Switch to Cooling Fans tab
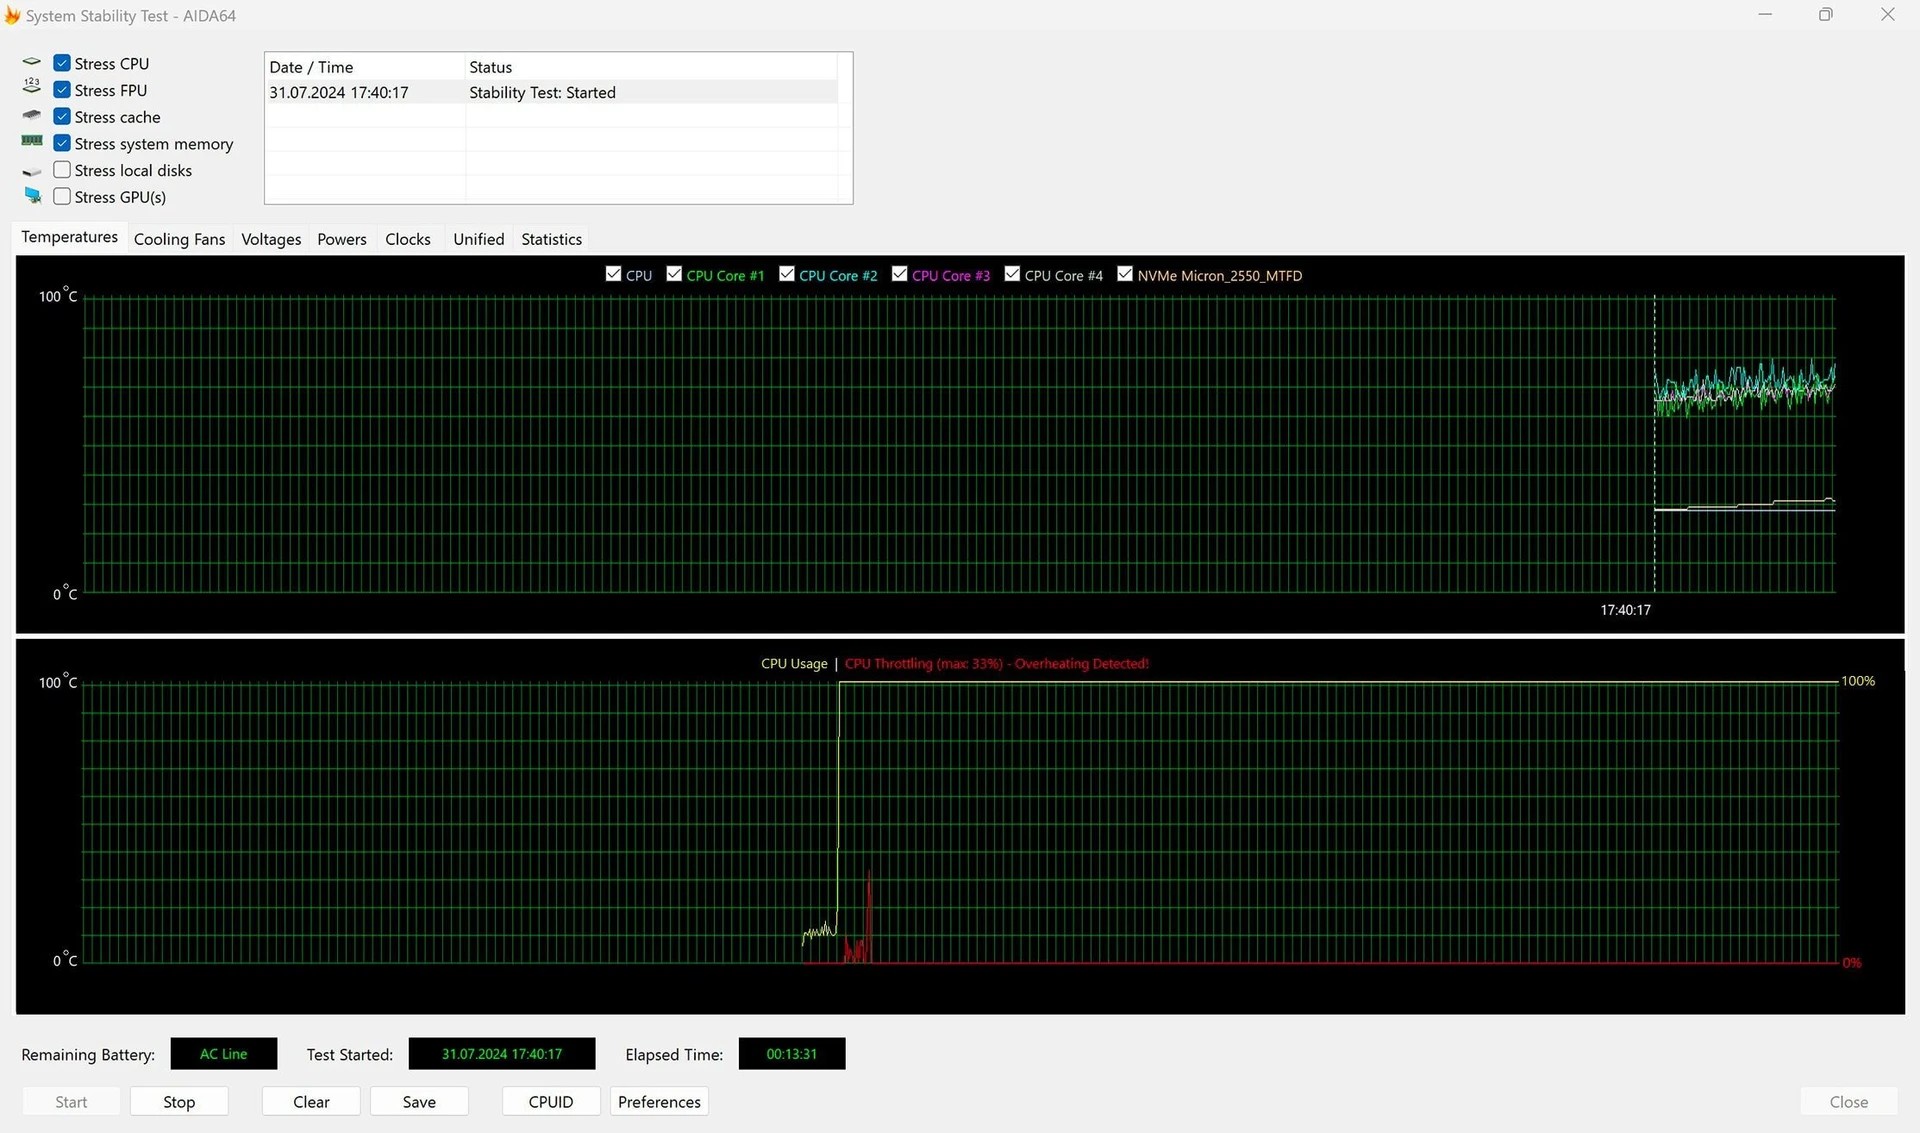The height and width of the screenshot is (1133, 1920). [179, 239]
